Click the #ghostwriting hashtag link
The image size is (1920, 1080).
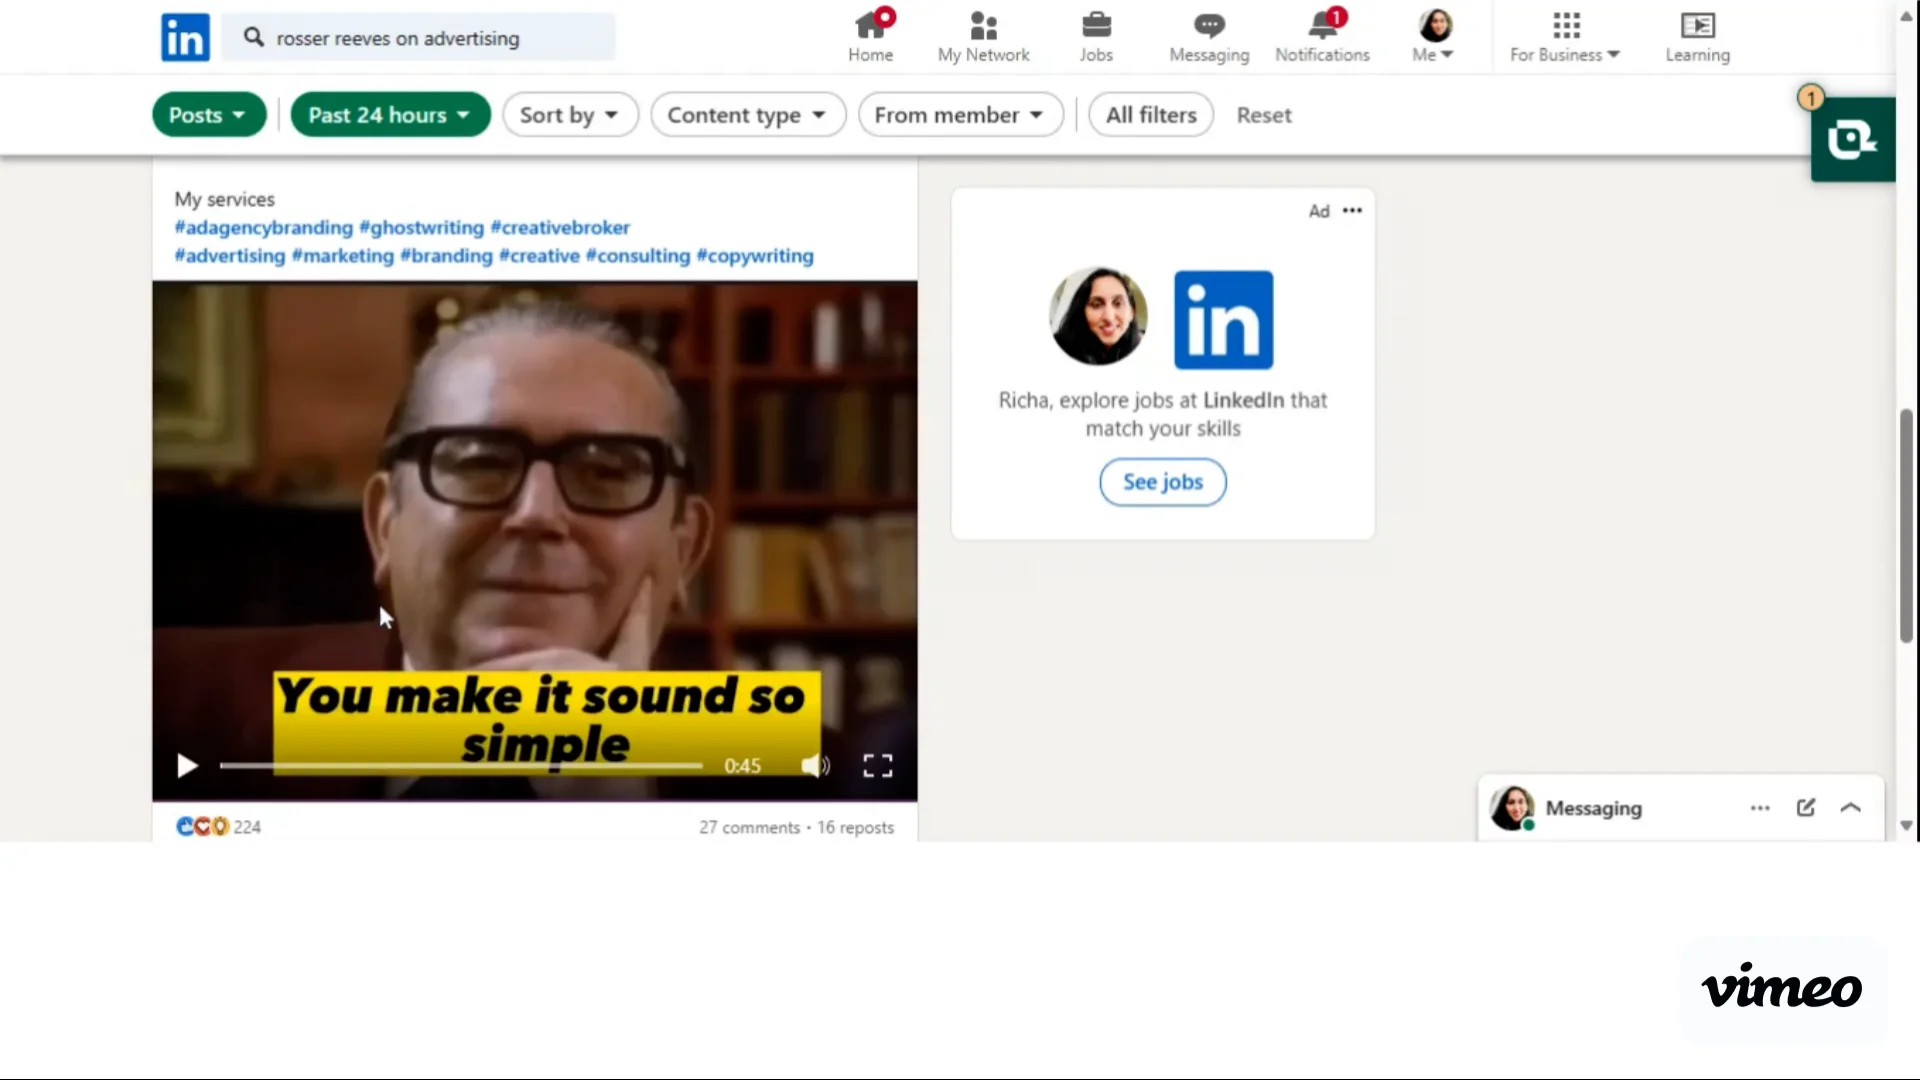[421, 227]
